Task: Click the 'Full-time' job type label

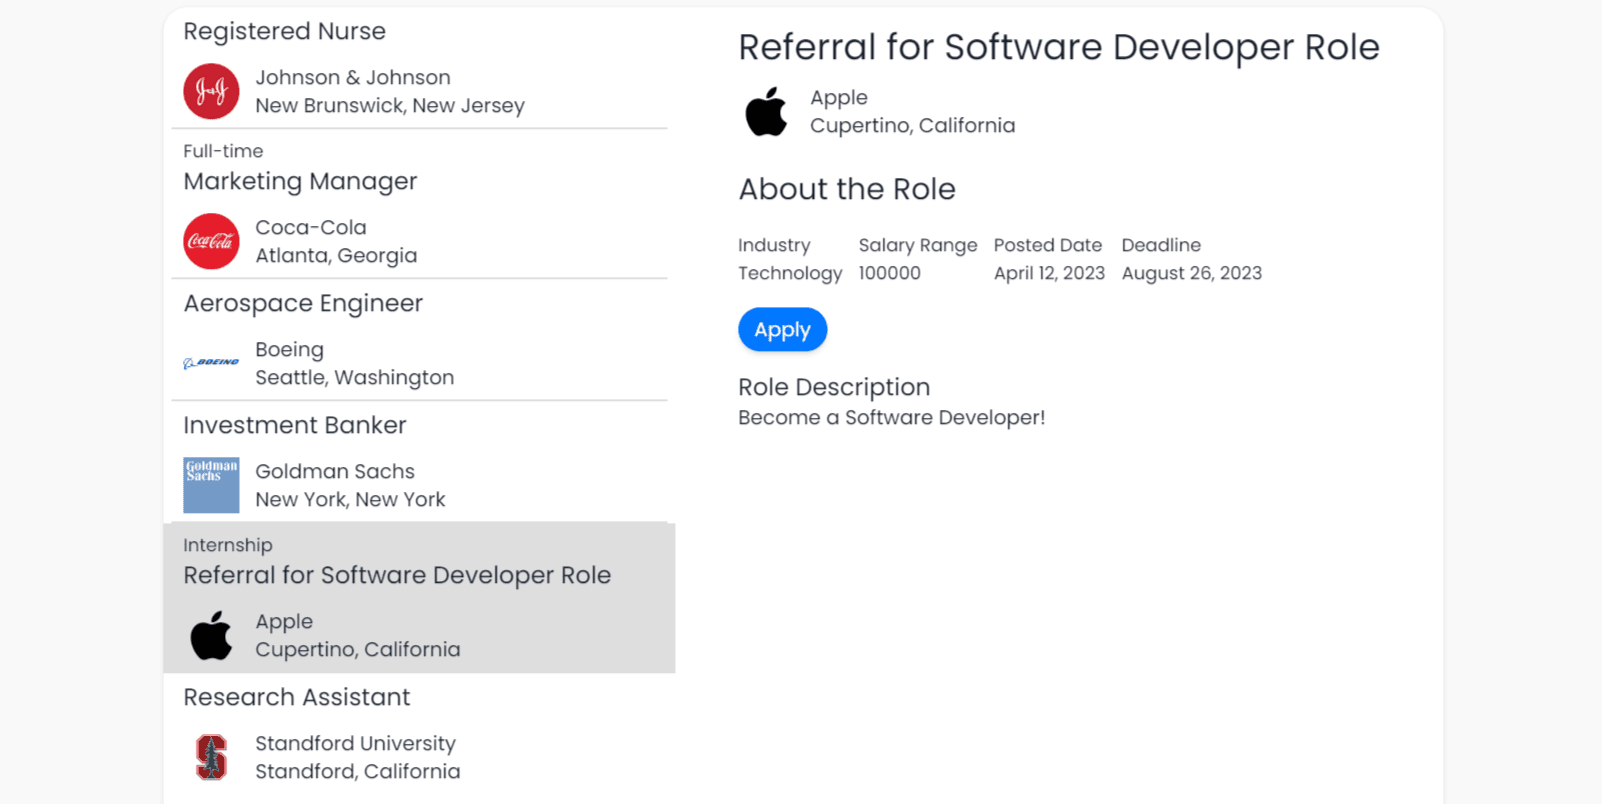Action: tap(223, 151)
